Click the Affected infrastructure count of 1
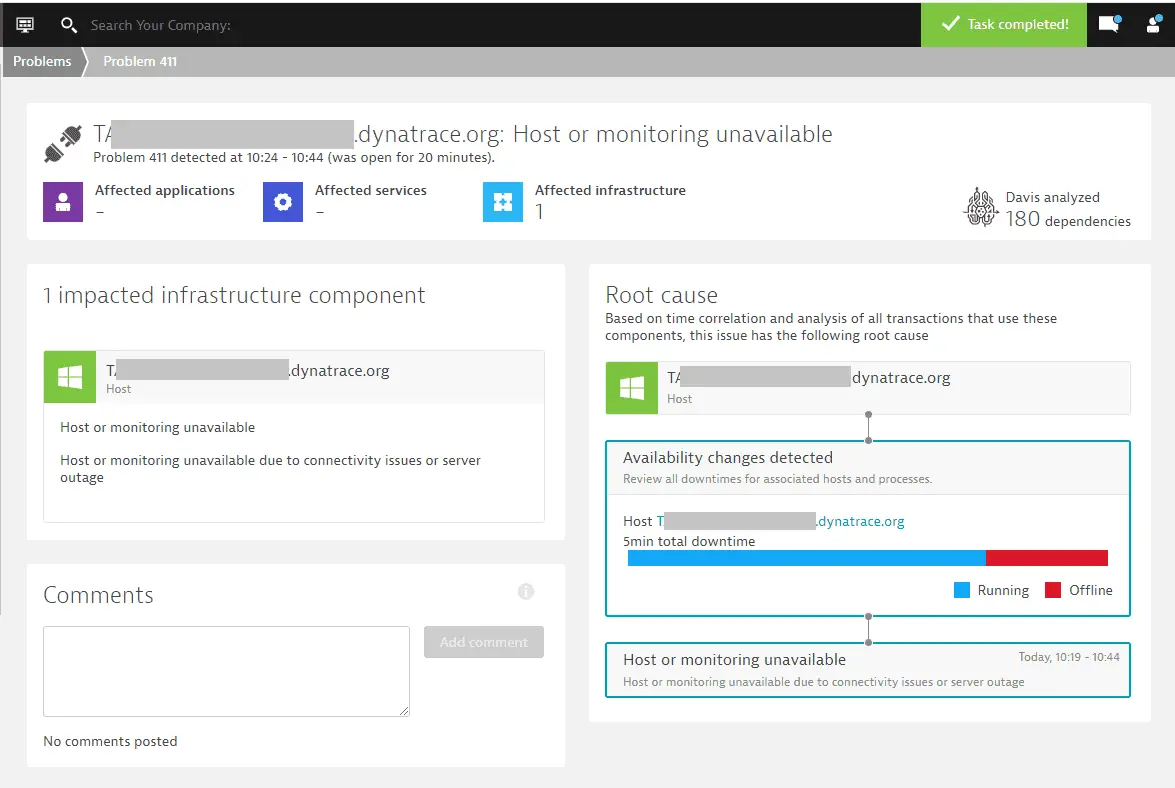 click(539, 212)
